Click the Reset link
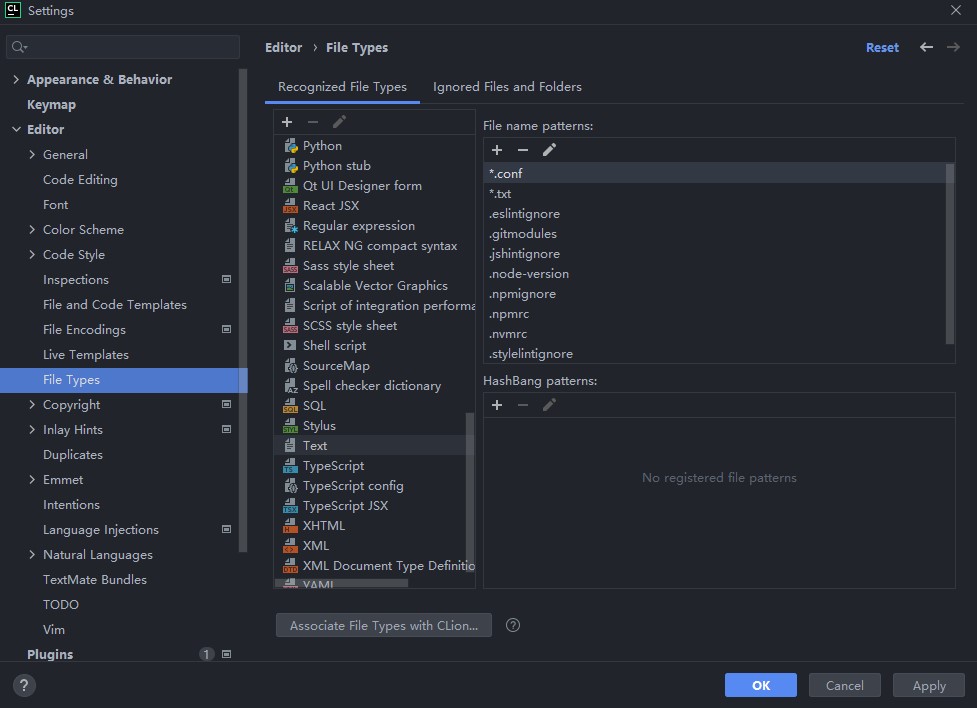 click(882, 47)
